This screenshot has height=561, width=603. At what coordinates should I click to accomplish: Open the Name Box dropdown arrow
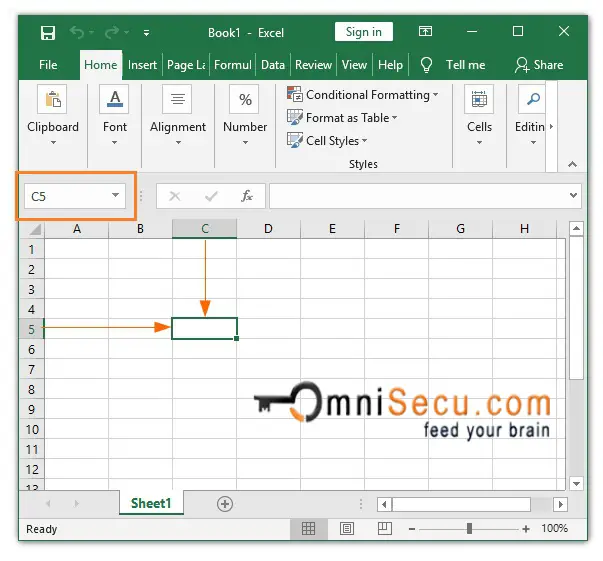(x=115, y=195)
